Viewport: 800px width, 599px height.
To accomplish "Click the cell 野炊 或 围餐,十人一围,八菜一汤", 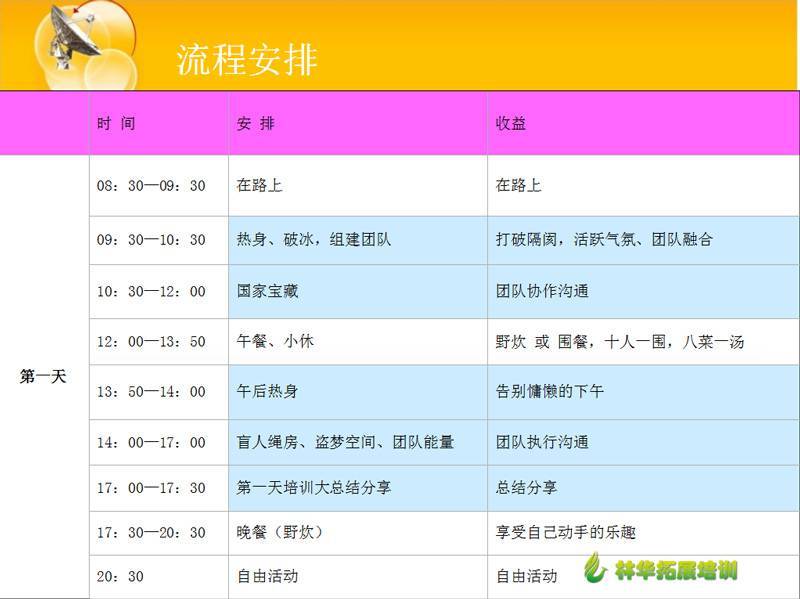I will click(x=643, y=341).
